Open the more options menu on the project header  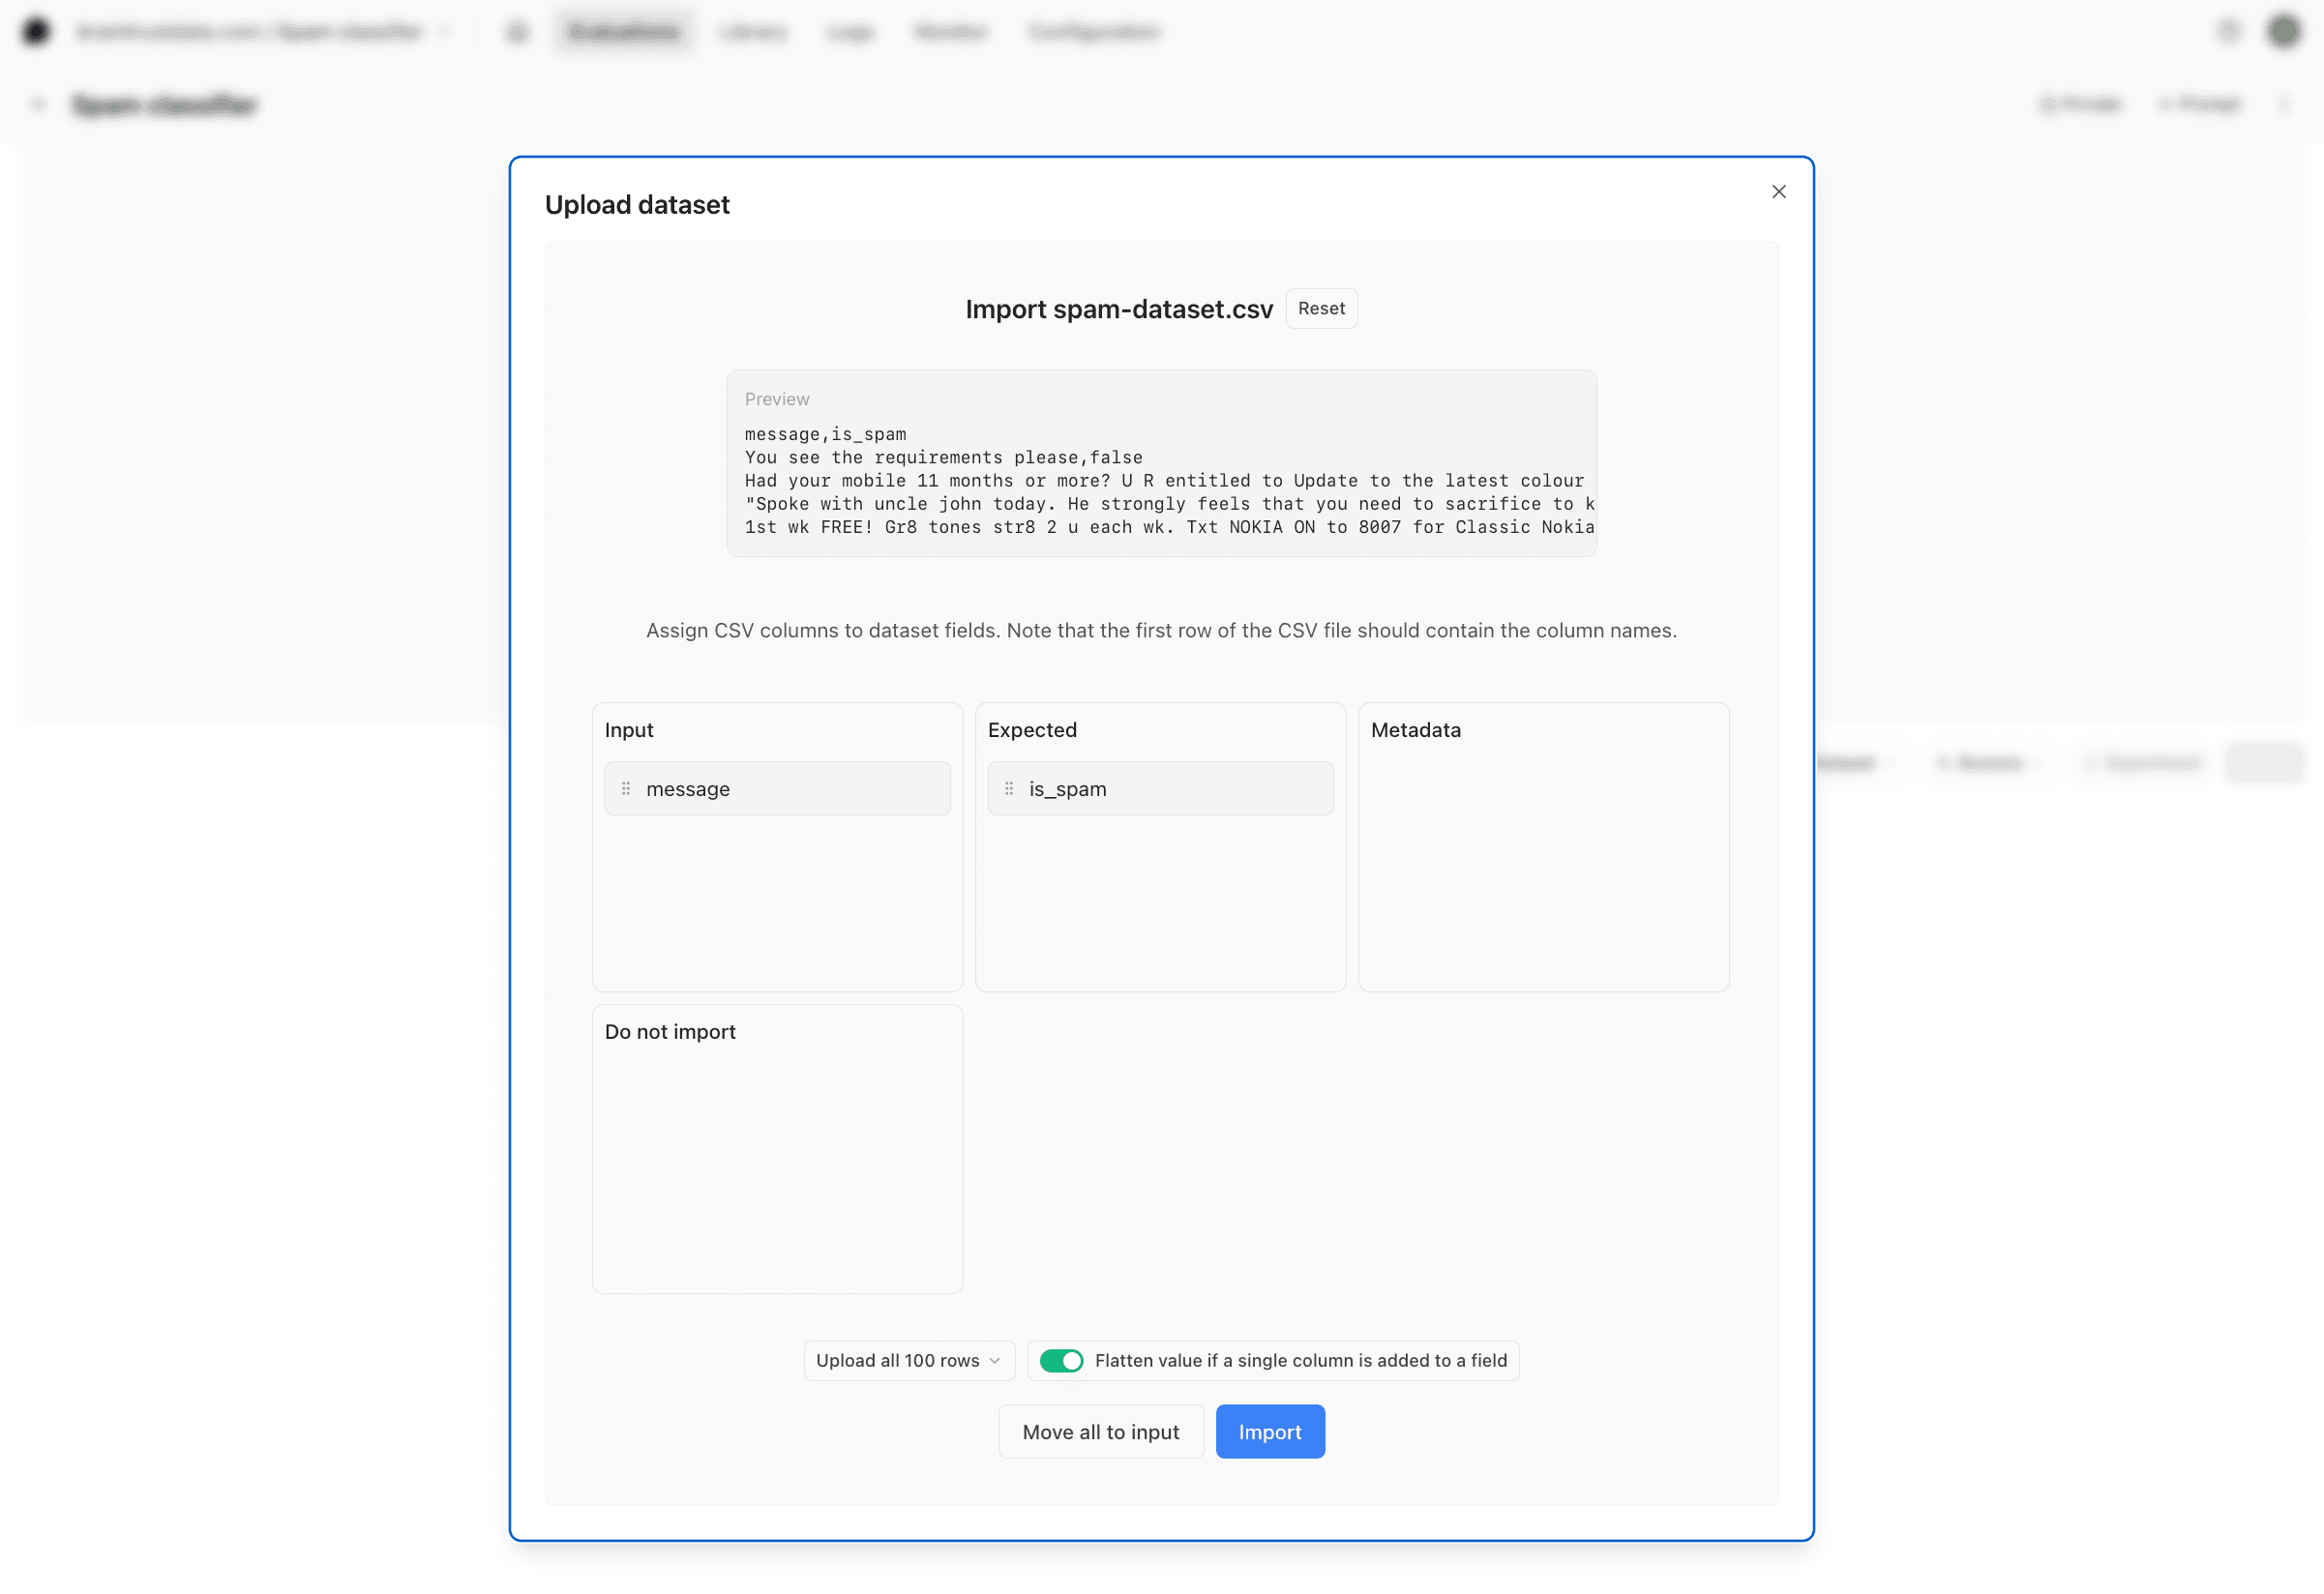2284,104
